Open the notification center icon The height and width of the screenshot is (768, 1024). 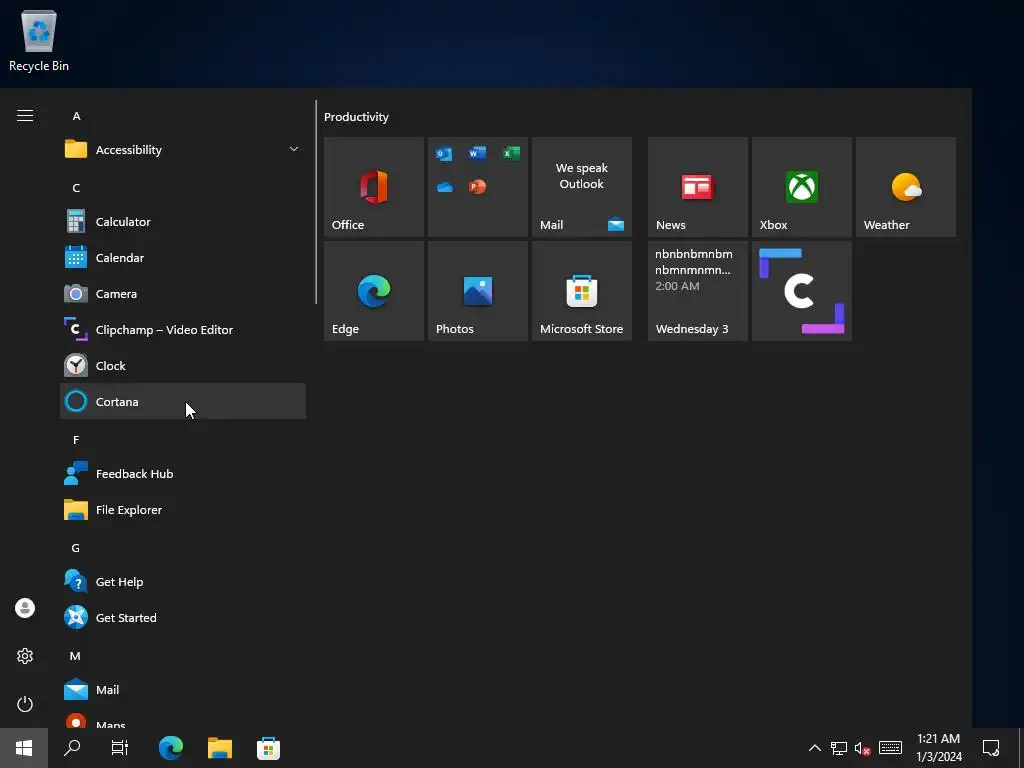point(991,748)
